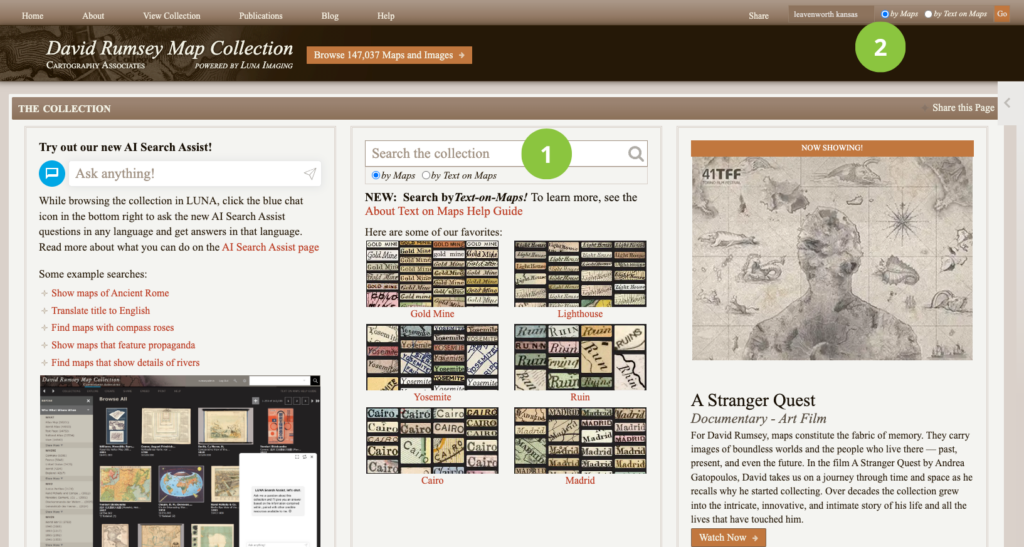Click Share this Page link
Image resolution: width=1024 pixels, height=547 pixels.
(x=963, y=108)
